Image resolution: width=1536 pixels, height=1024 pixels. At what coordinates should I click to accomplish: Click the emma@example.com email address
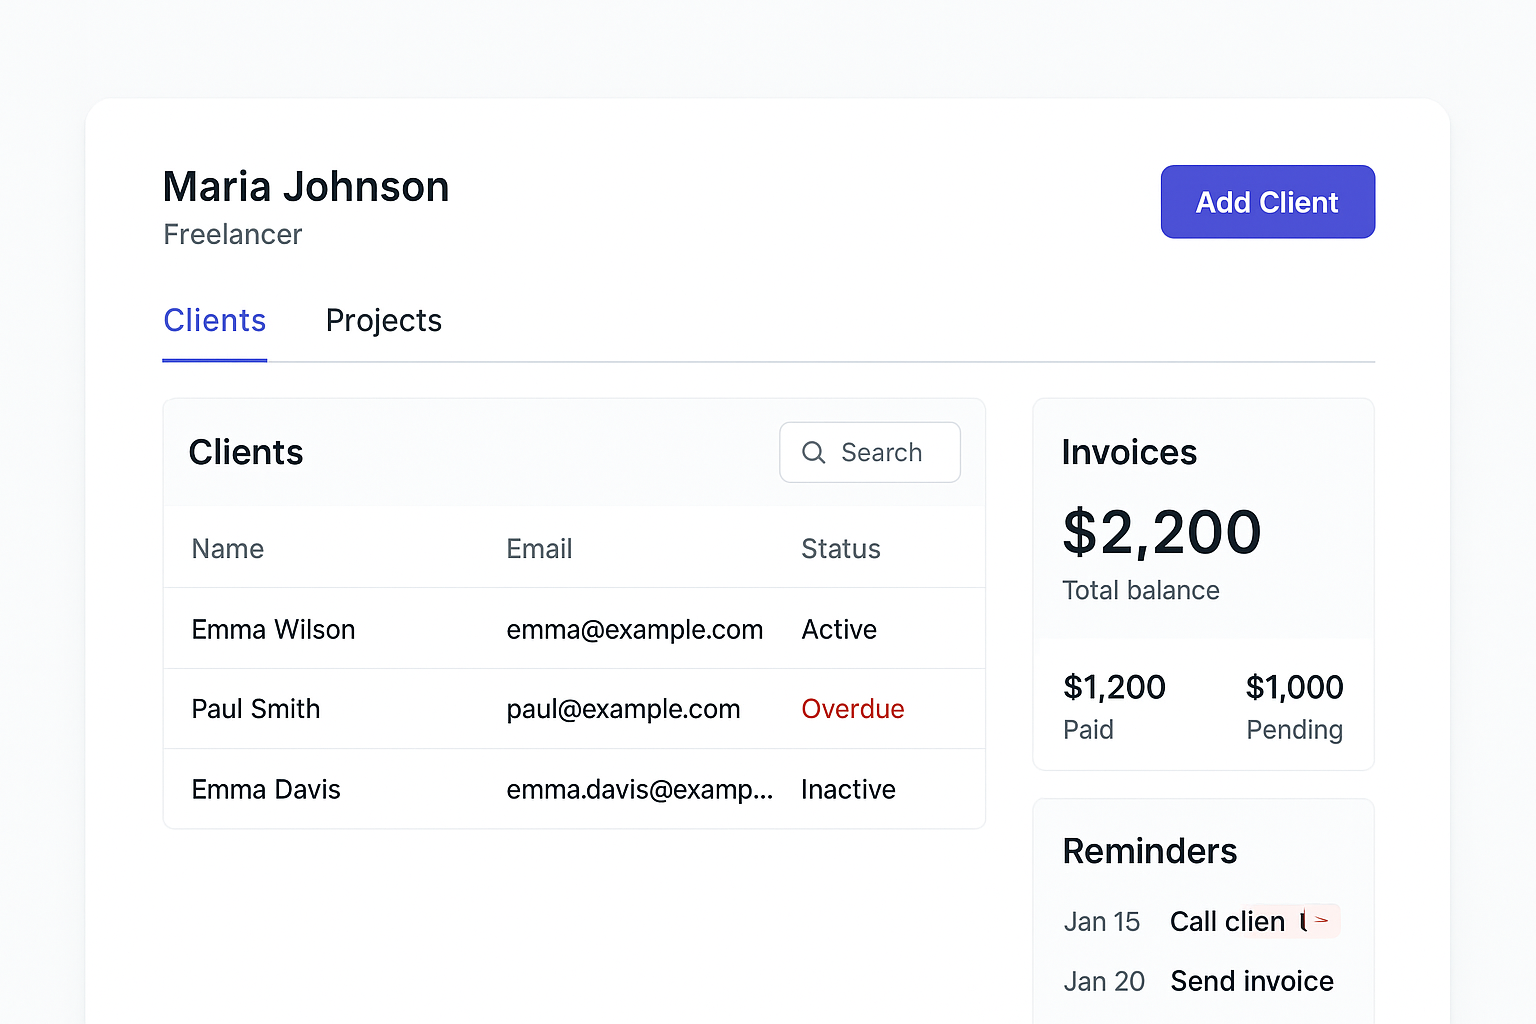tap(634, 629)
